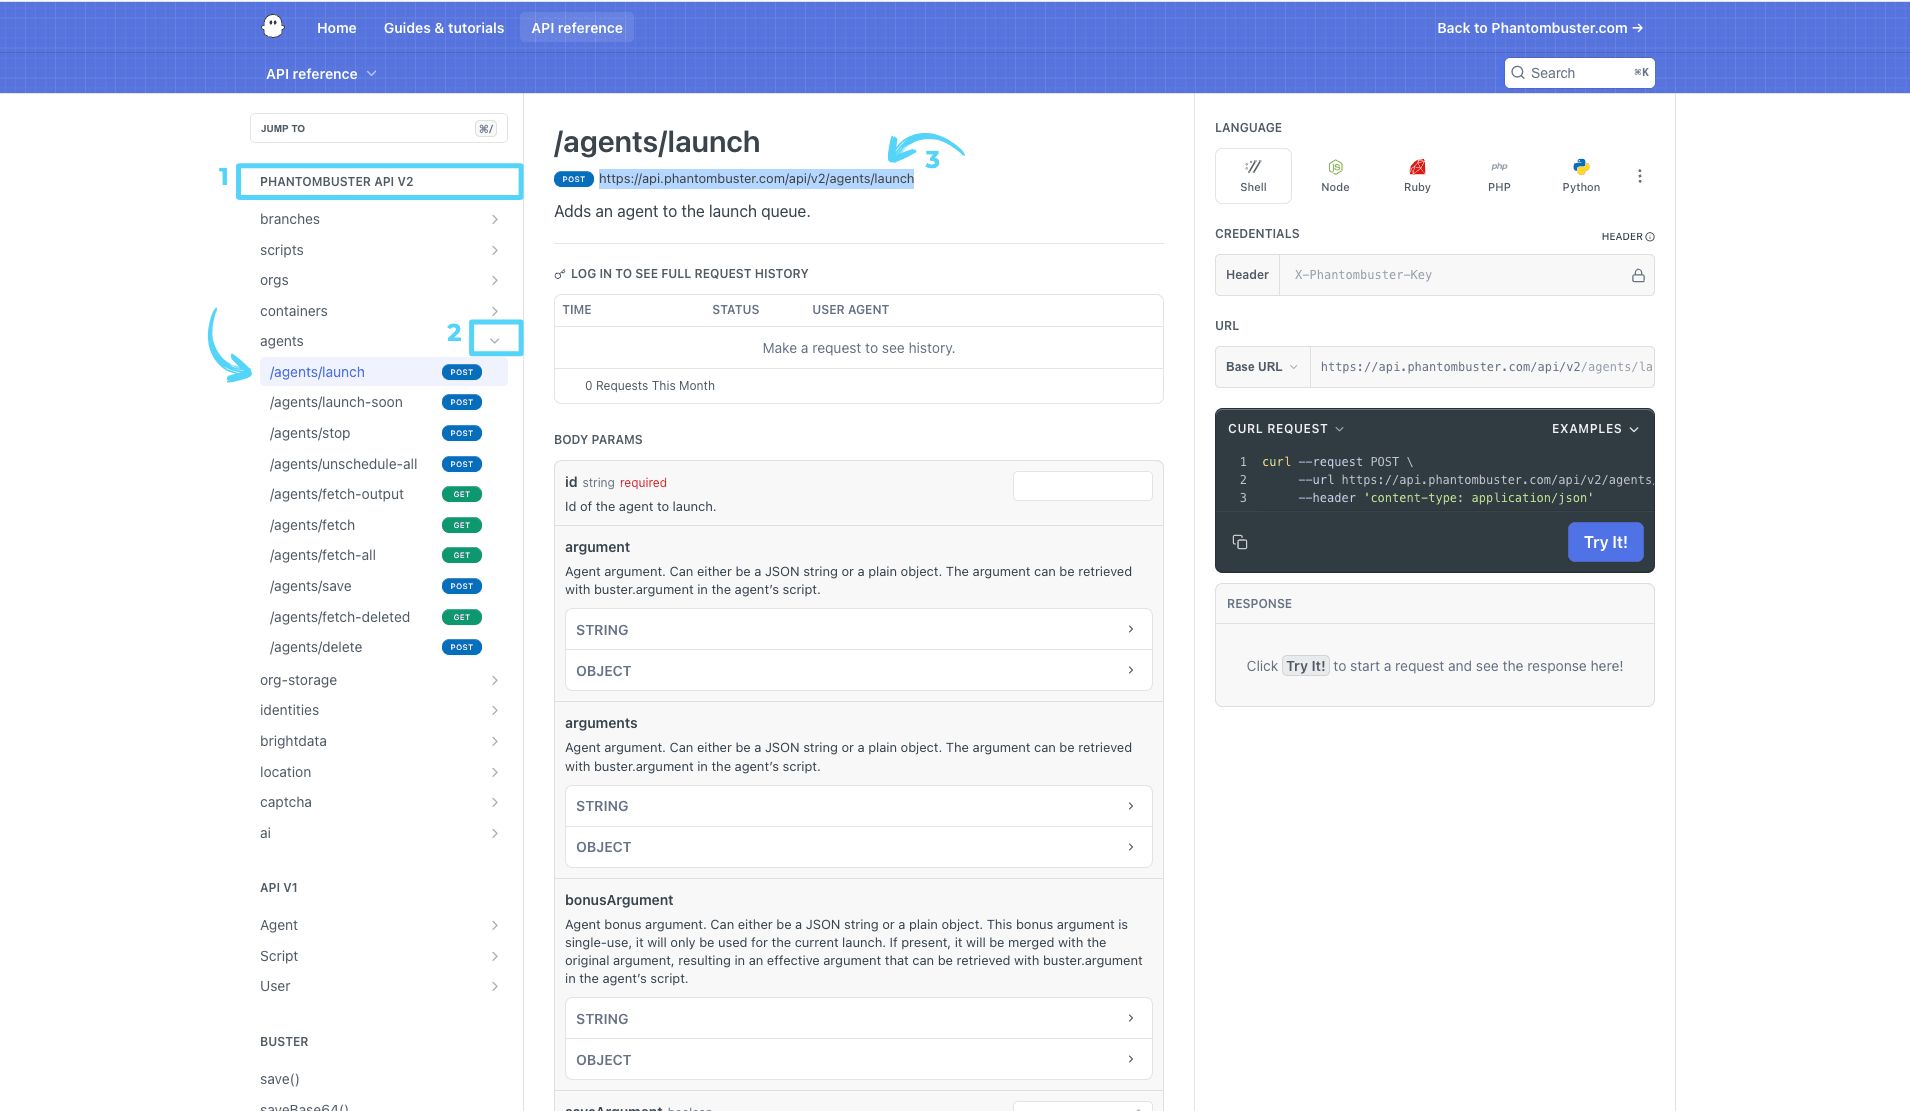Open more languages three-dot menu
The image size is (1910, 1111).
(x=1640, y=176)
